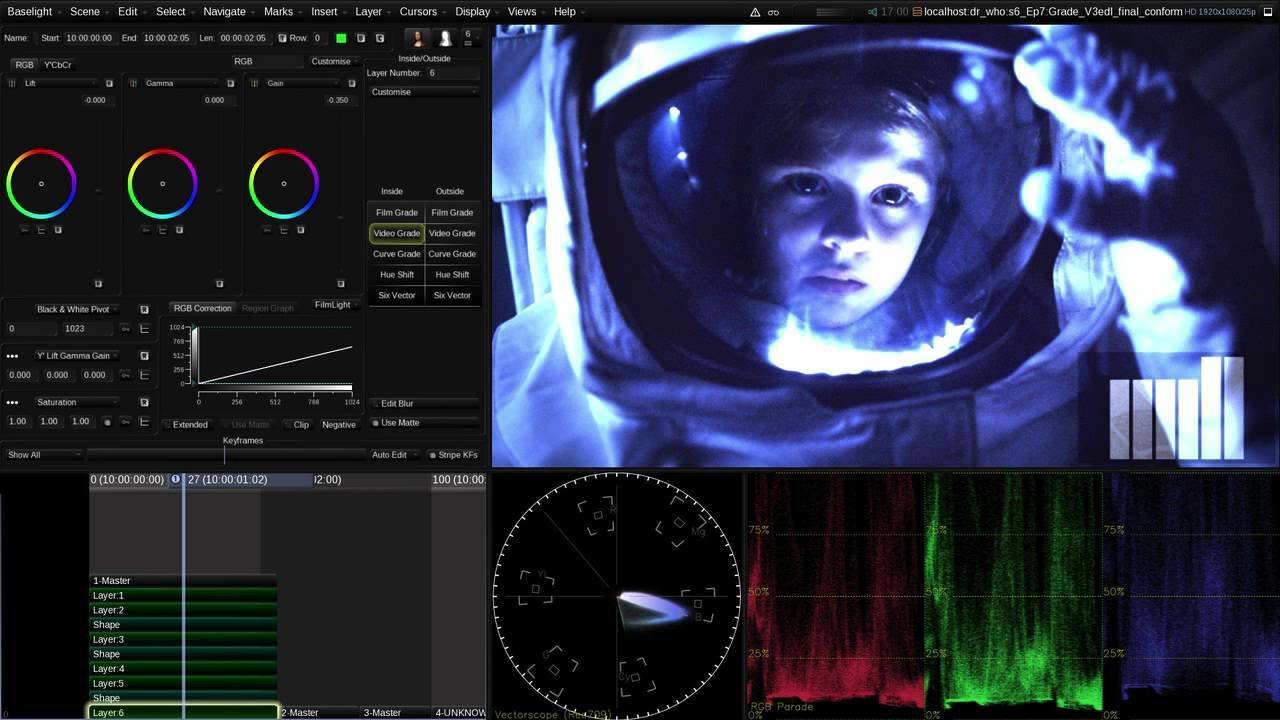Toggle the Extended checkbox
The image size is (1280, 720).
pyautogui.click(x=186, y=425)
